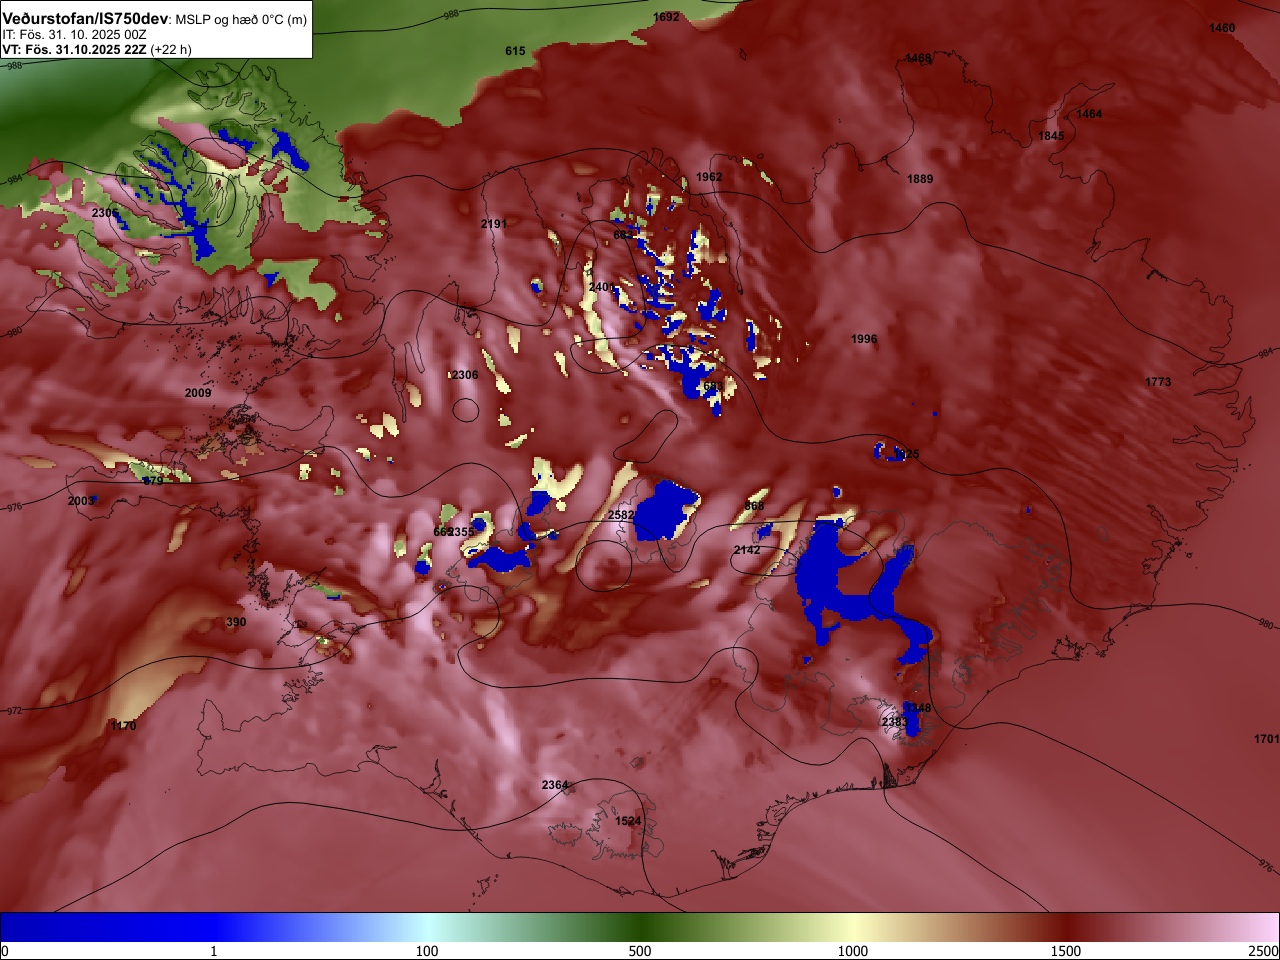
Task: Select the height value 2364
Action: tap(555, 785)
